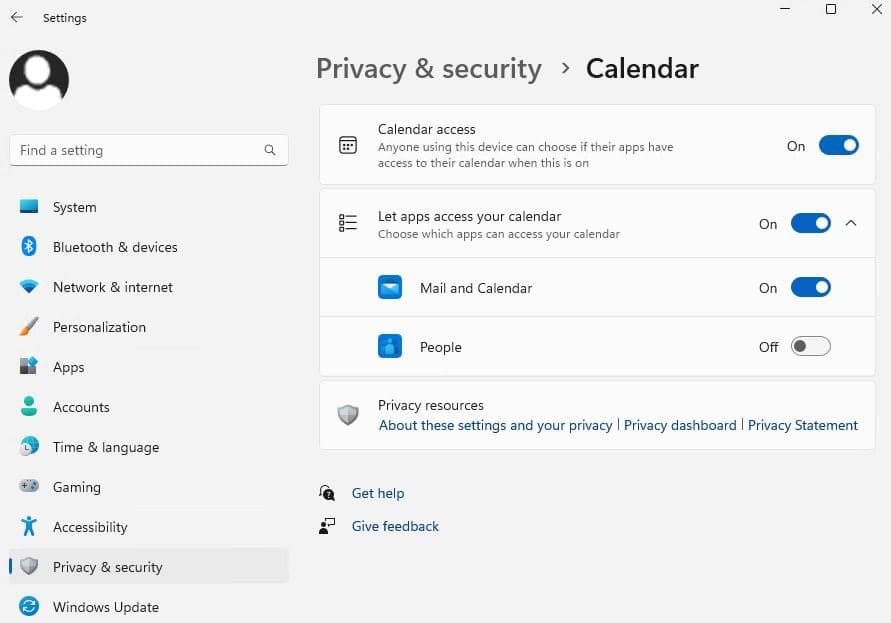
Task: Click the Mail and Calendar app icon
Action: pos(390,288)
